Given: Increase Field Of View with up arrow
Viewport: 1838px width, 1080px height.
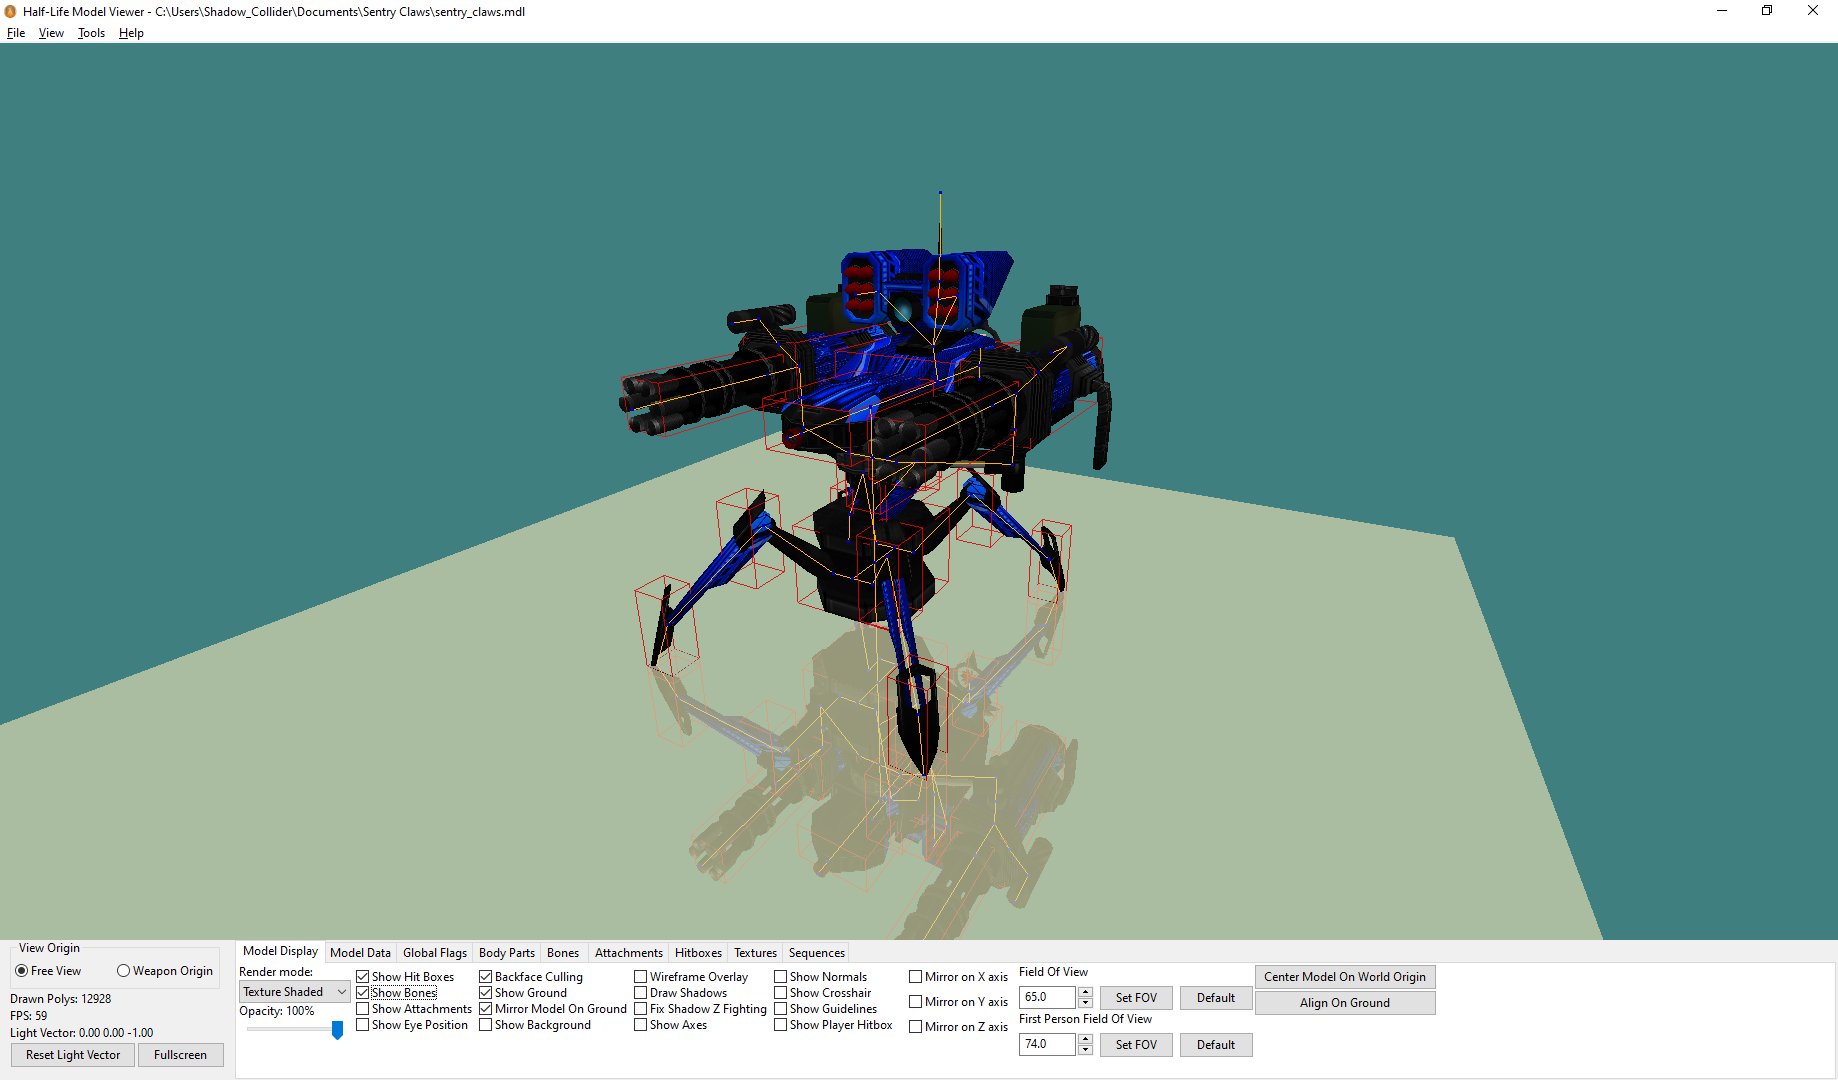Looking at the screenshot, I should [1085, 992].
